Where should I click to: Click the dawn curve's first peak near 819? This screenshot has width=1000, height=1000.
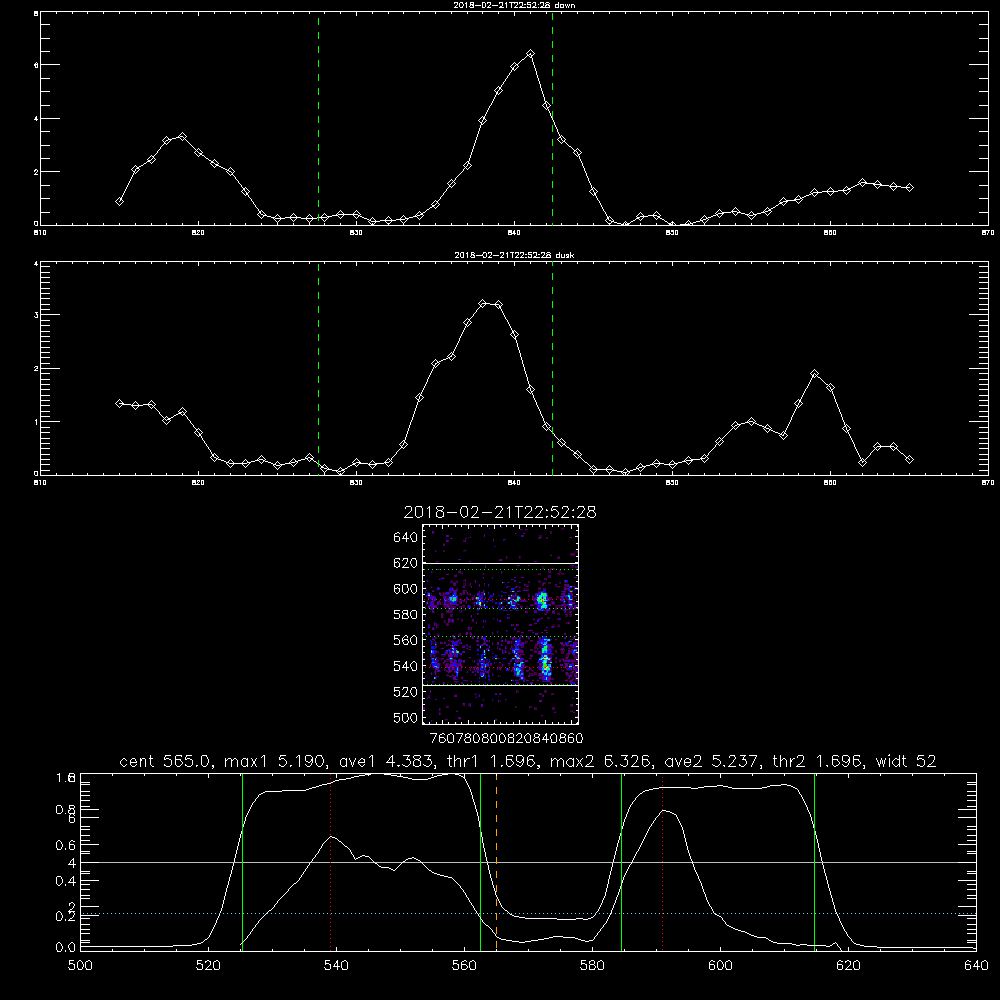pyautogui.click(x=182, y=136)
